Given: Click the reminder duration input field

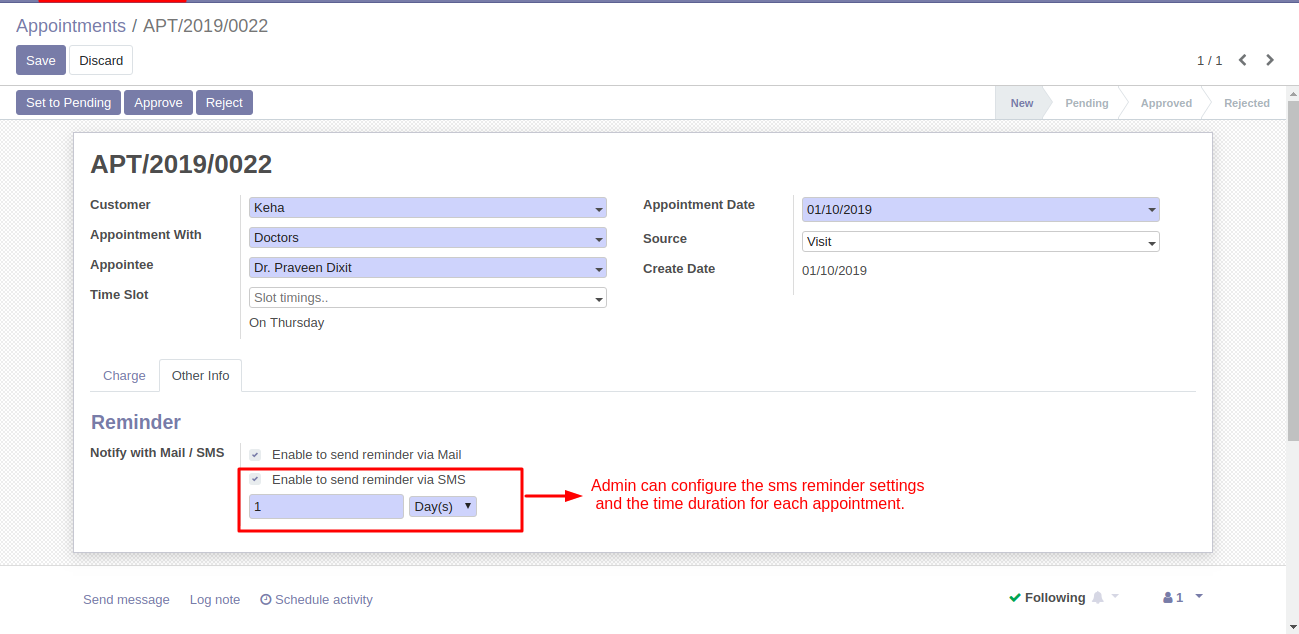Looking at the screenshot, I should (326, 507).
